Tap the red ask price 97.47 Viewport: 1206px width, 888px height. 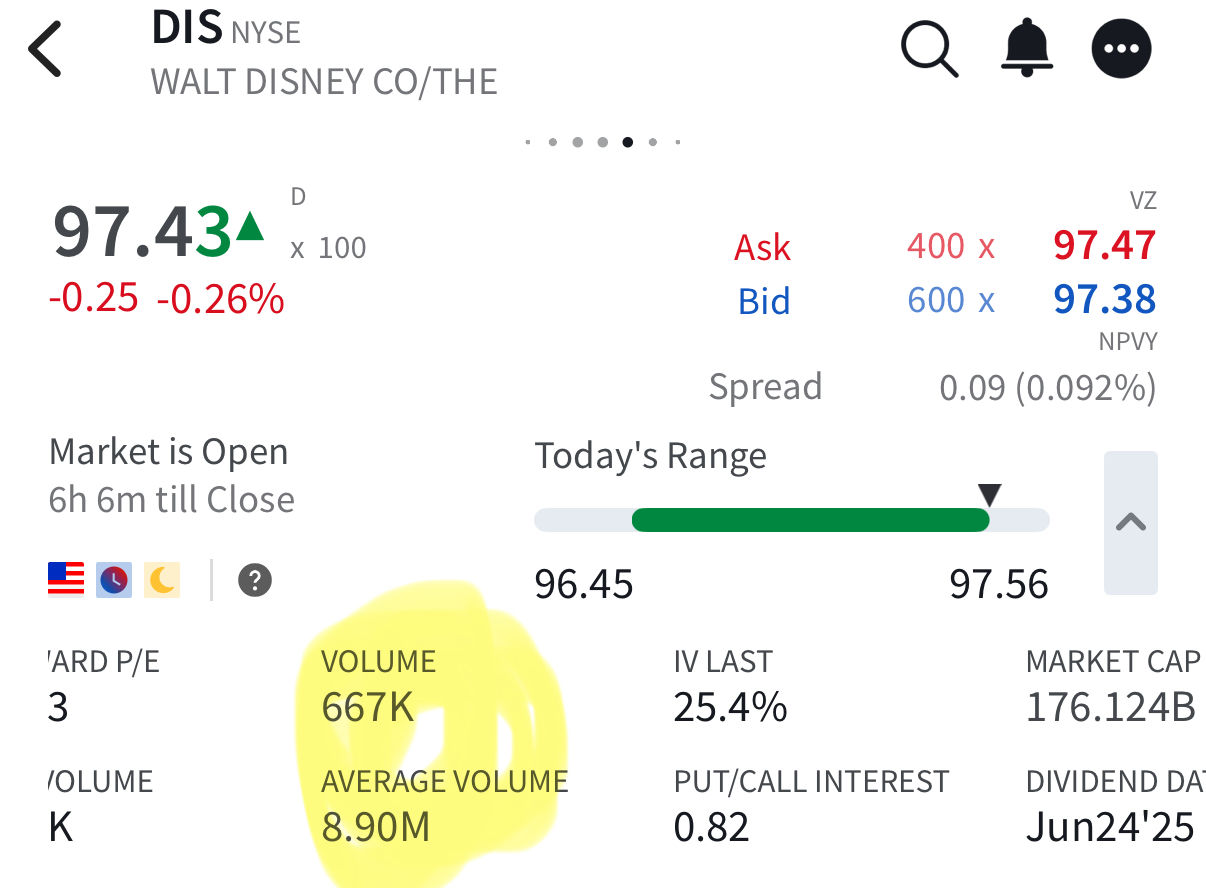[1104, 246]
